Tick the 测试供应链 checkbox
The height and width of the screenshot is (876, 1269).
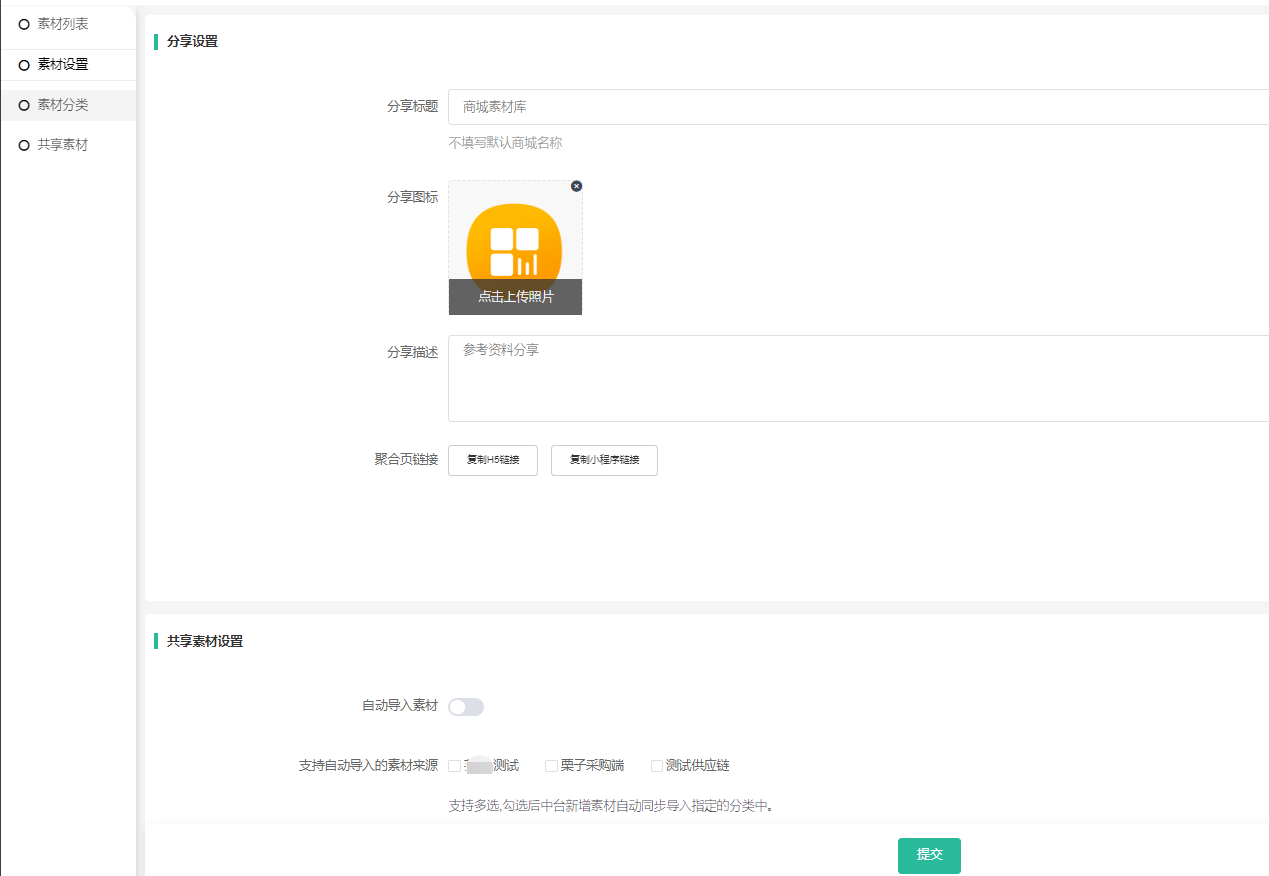[x=657, y=766]
